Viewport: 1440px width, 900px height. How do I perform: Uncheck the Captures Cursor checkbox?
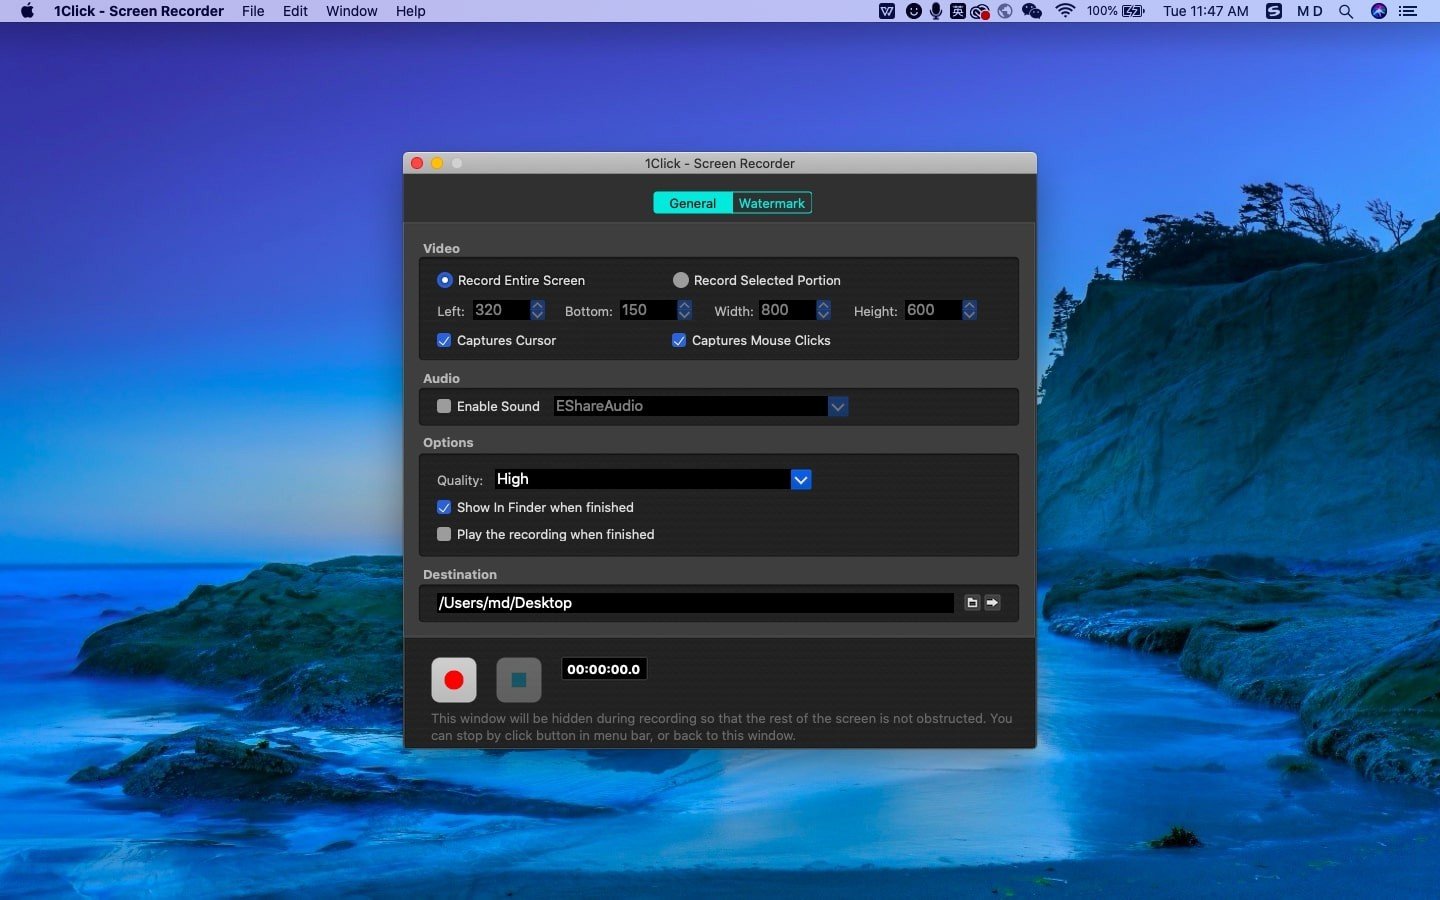[444, 340]
